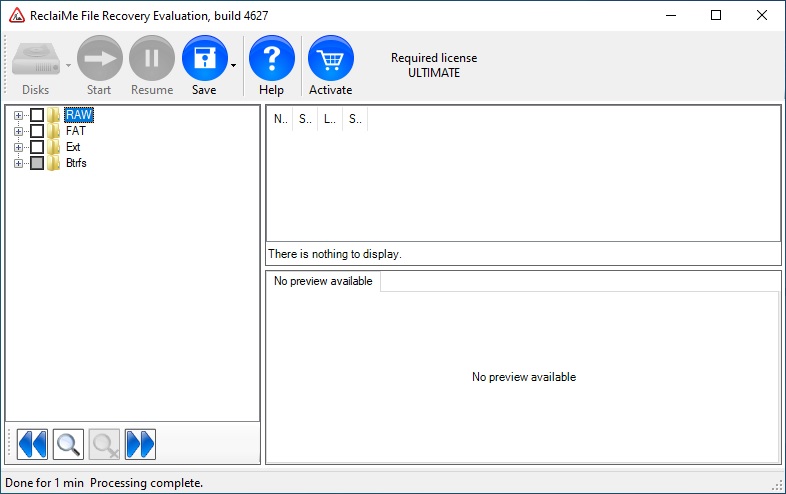Open the Save dropdown arrow
Viewport: 786px width, 494px height.
[x=233, y=65]
